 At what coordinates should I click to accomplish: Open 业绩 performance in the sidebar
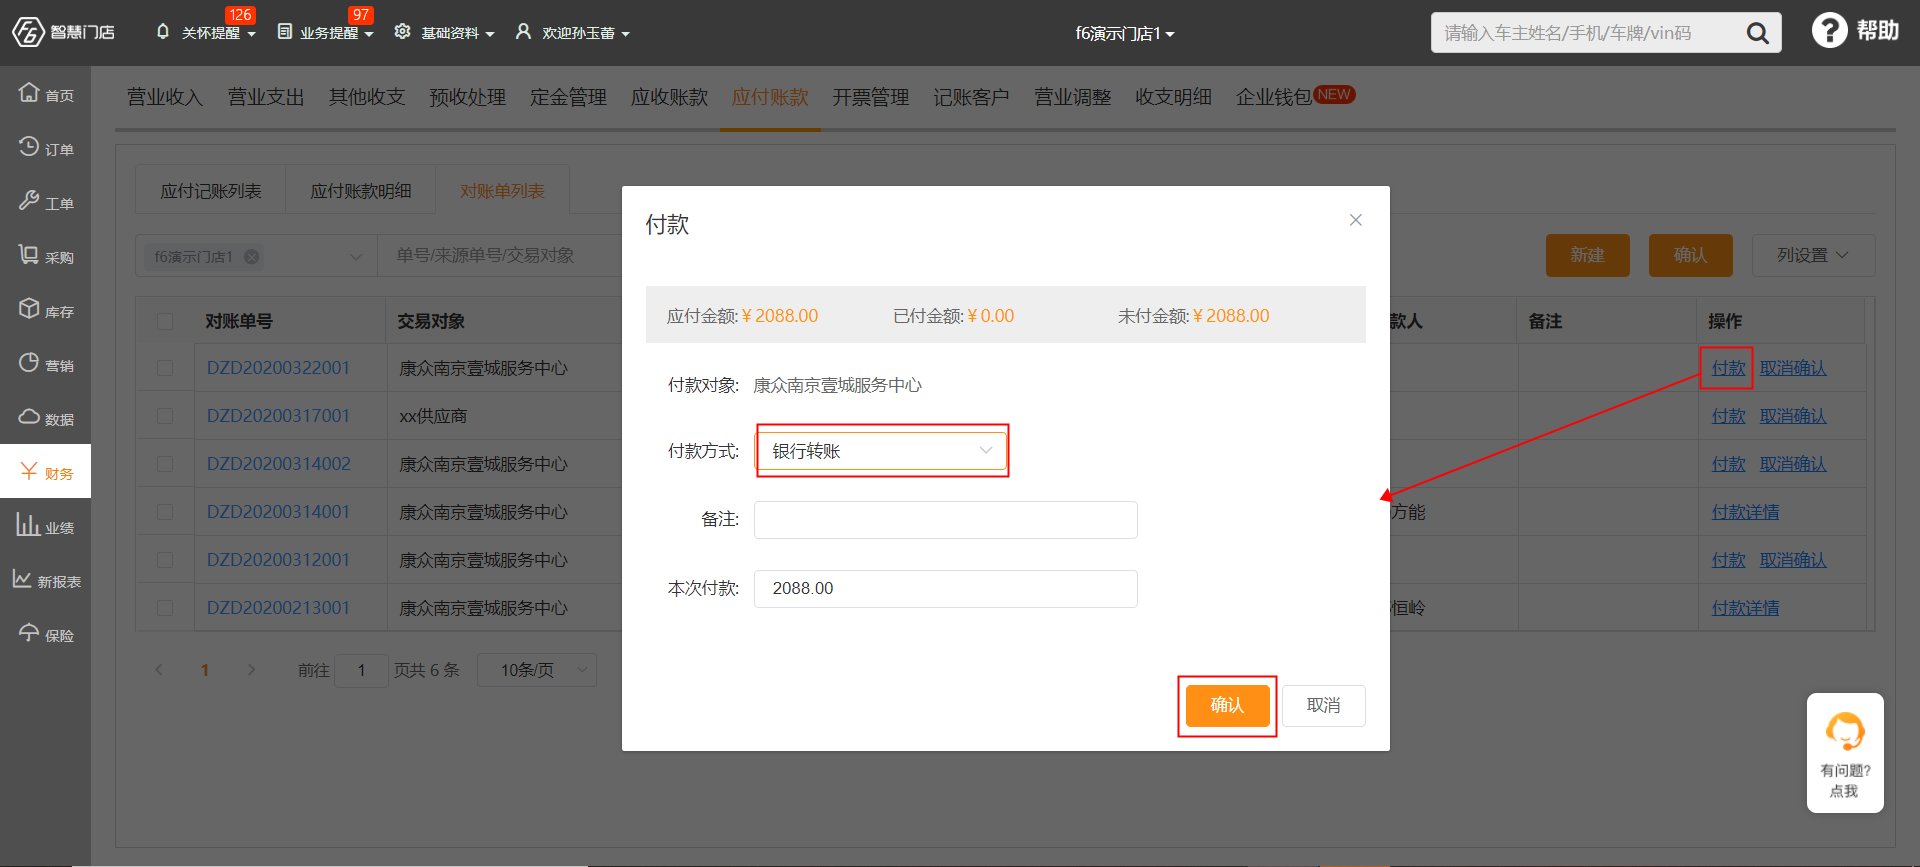click(45, 526)
